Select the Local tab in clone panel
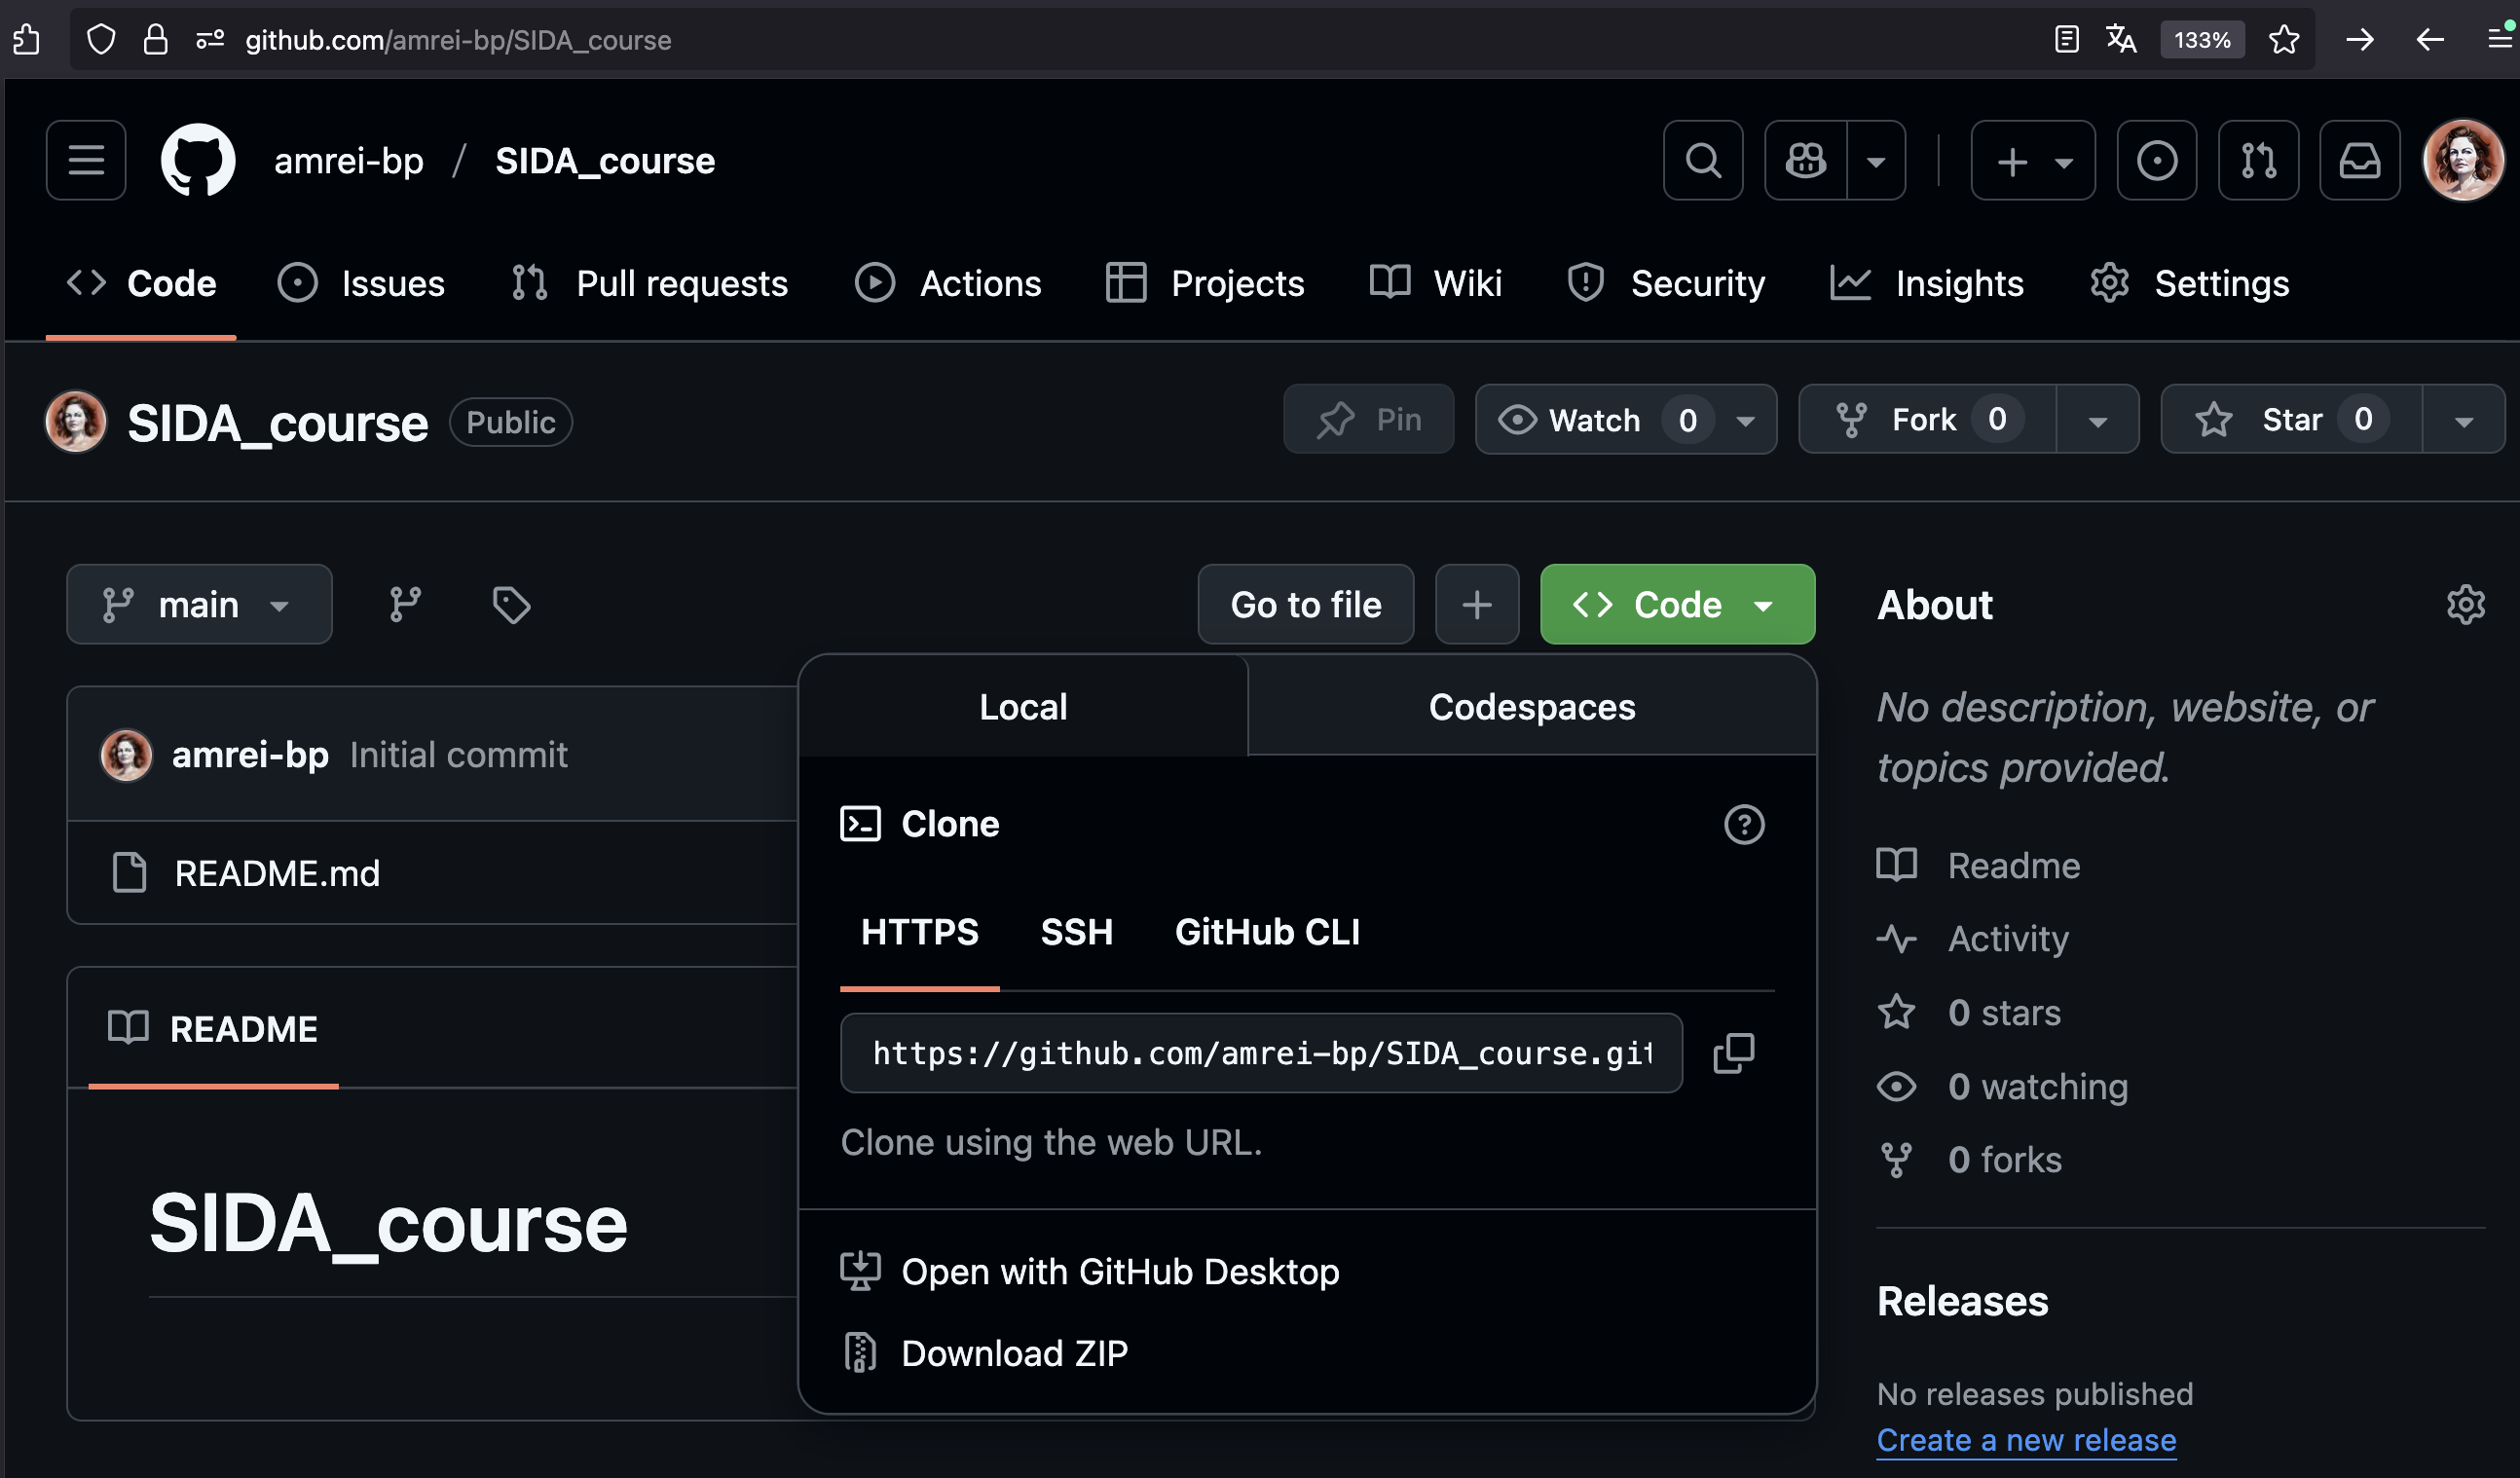2520x1478 pixels. click(x=1023, y=706)
